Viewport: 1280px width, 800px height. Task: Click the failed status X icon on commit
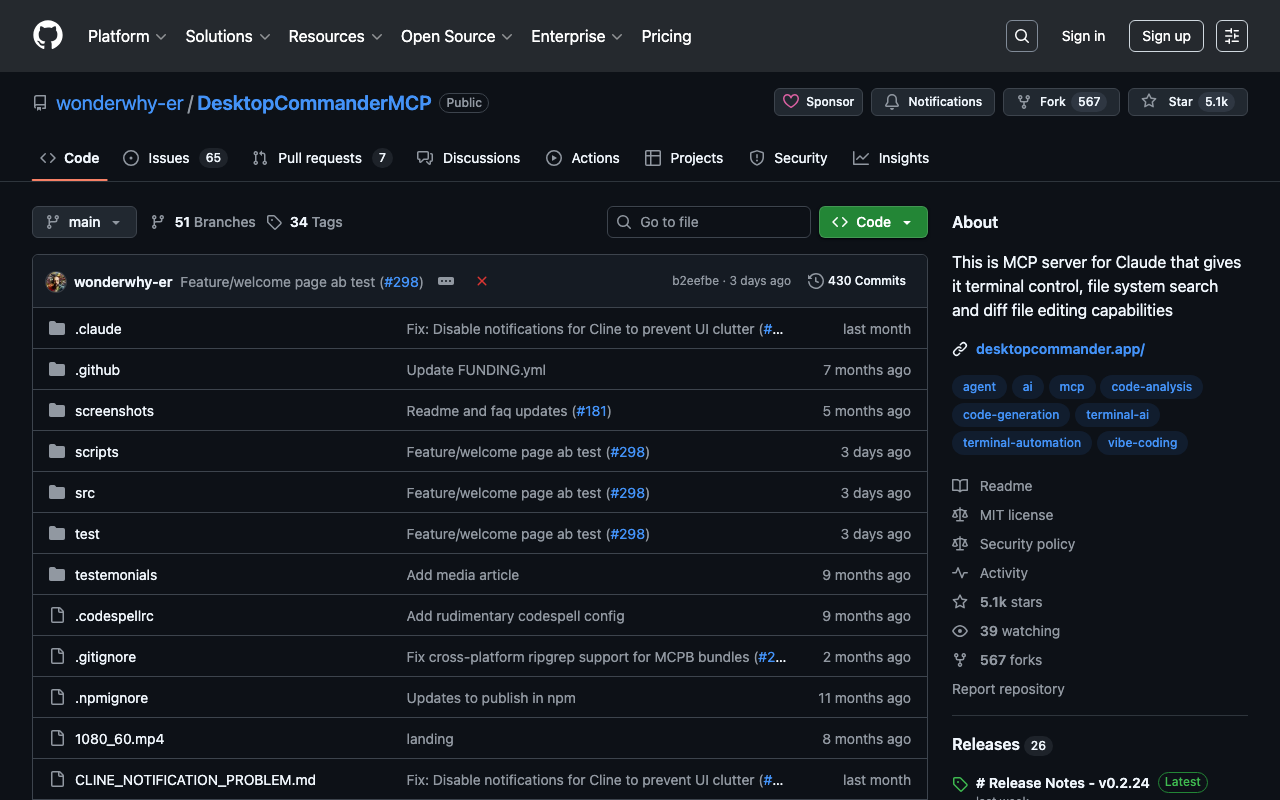[x=482, y=281]
